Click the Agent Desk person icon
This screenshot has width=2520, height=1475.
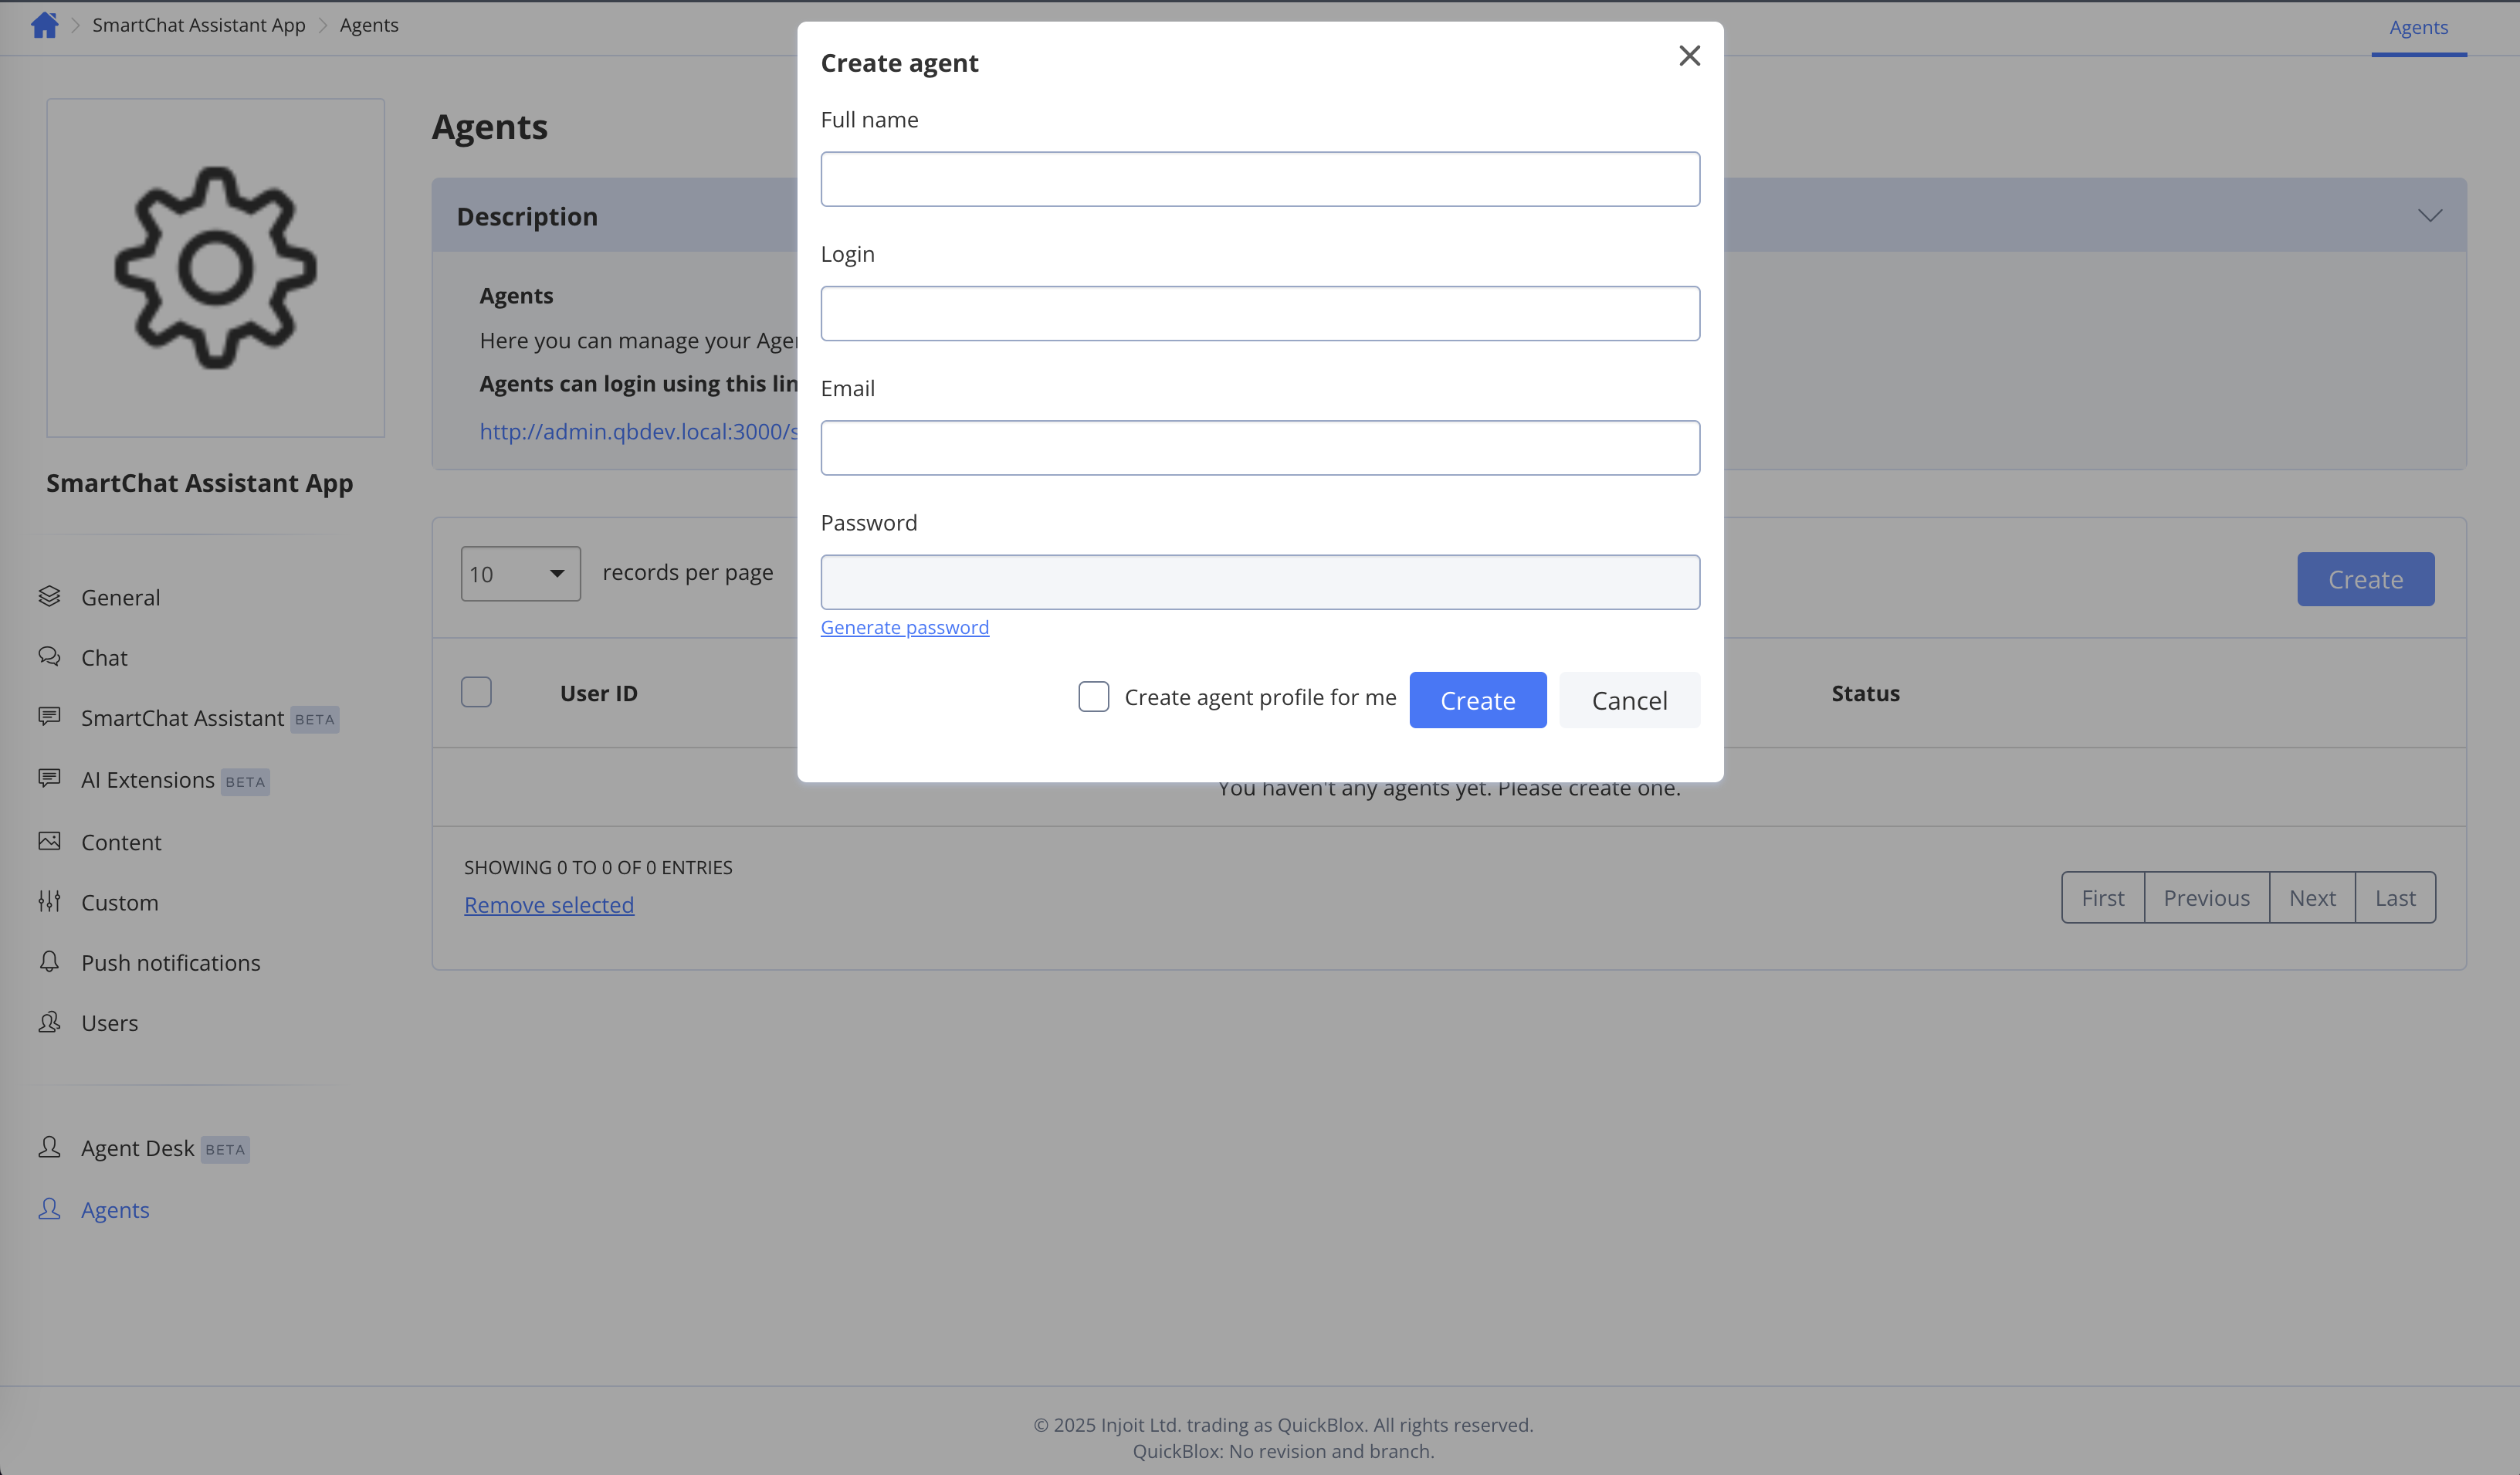(x=49, y=1147)
